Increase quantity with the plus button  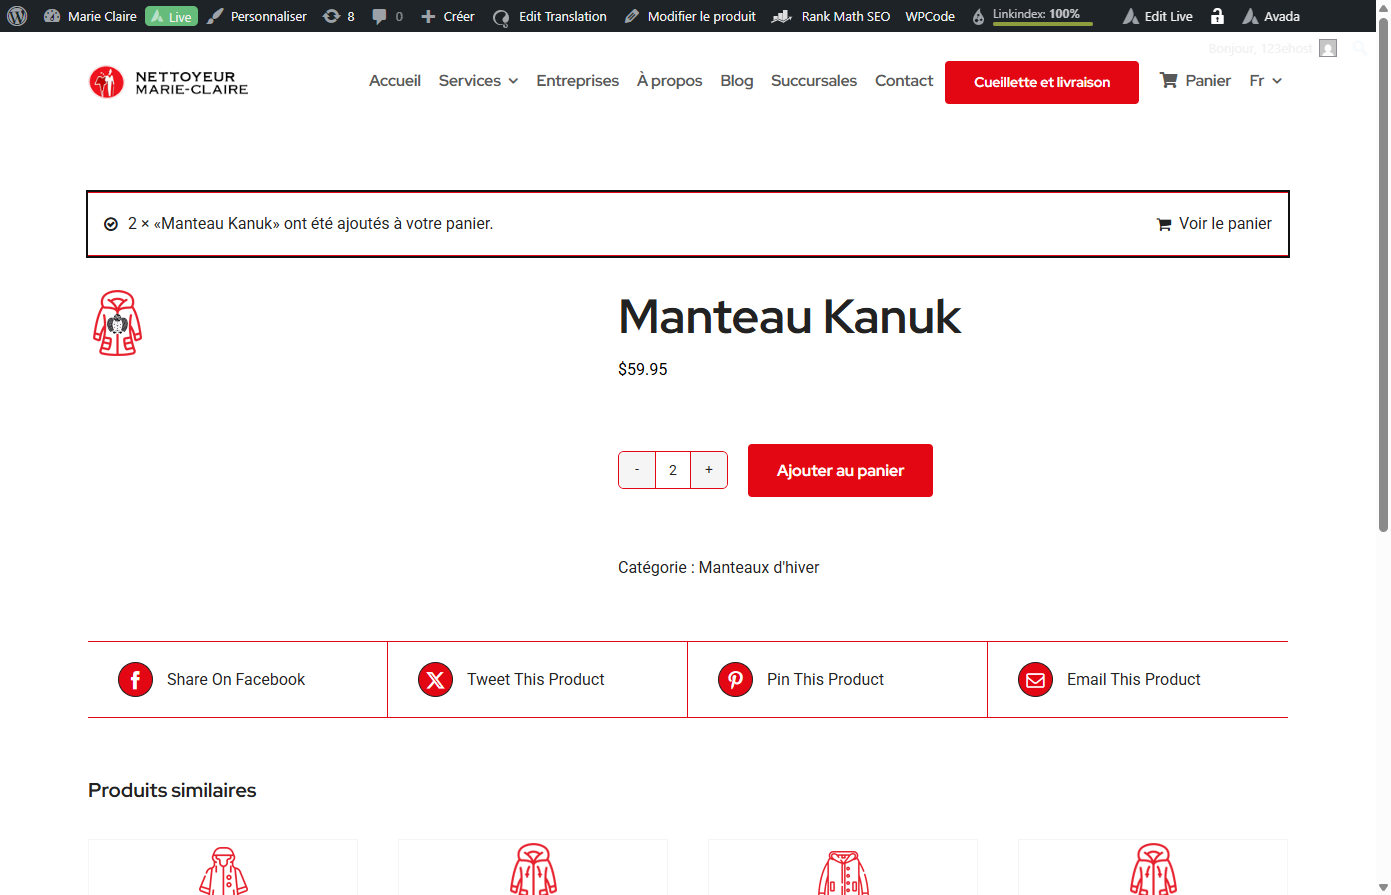[x=709, y=470]
